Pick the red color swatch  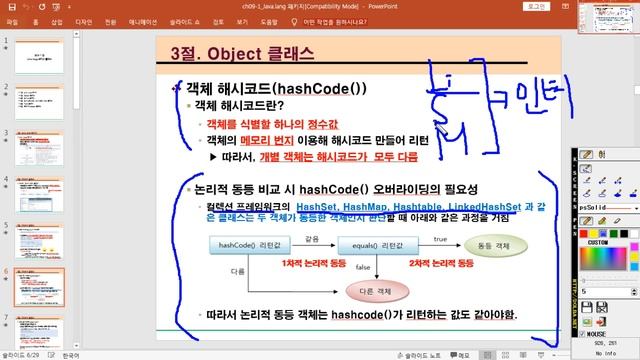[x=584, y=233]
